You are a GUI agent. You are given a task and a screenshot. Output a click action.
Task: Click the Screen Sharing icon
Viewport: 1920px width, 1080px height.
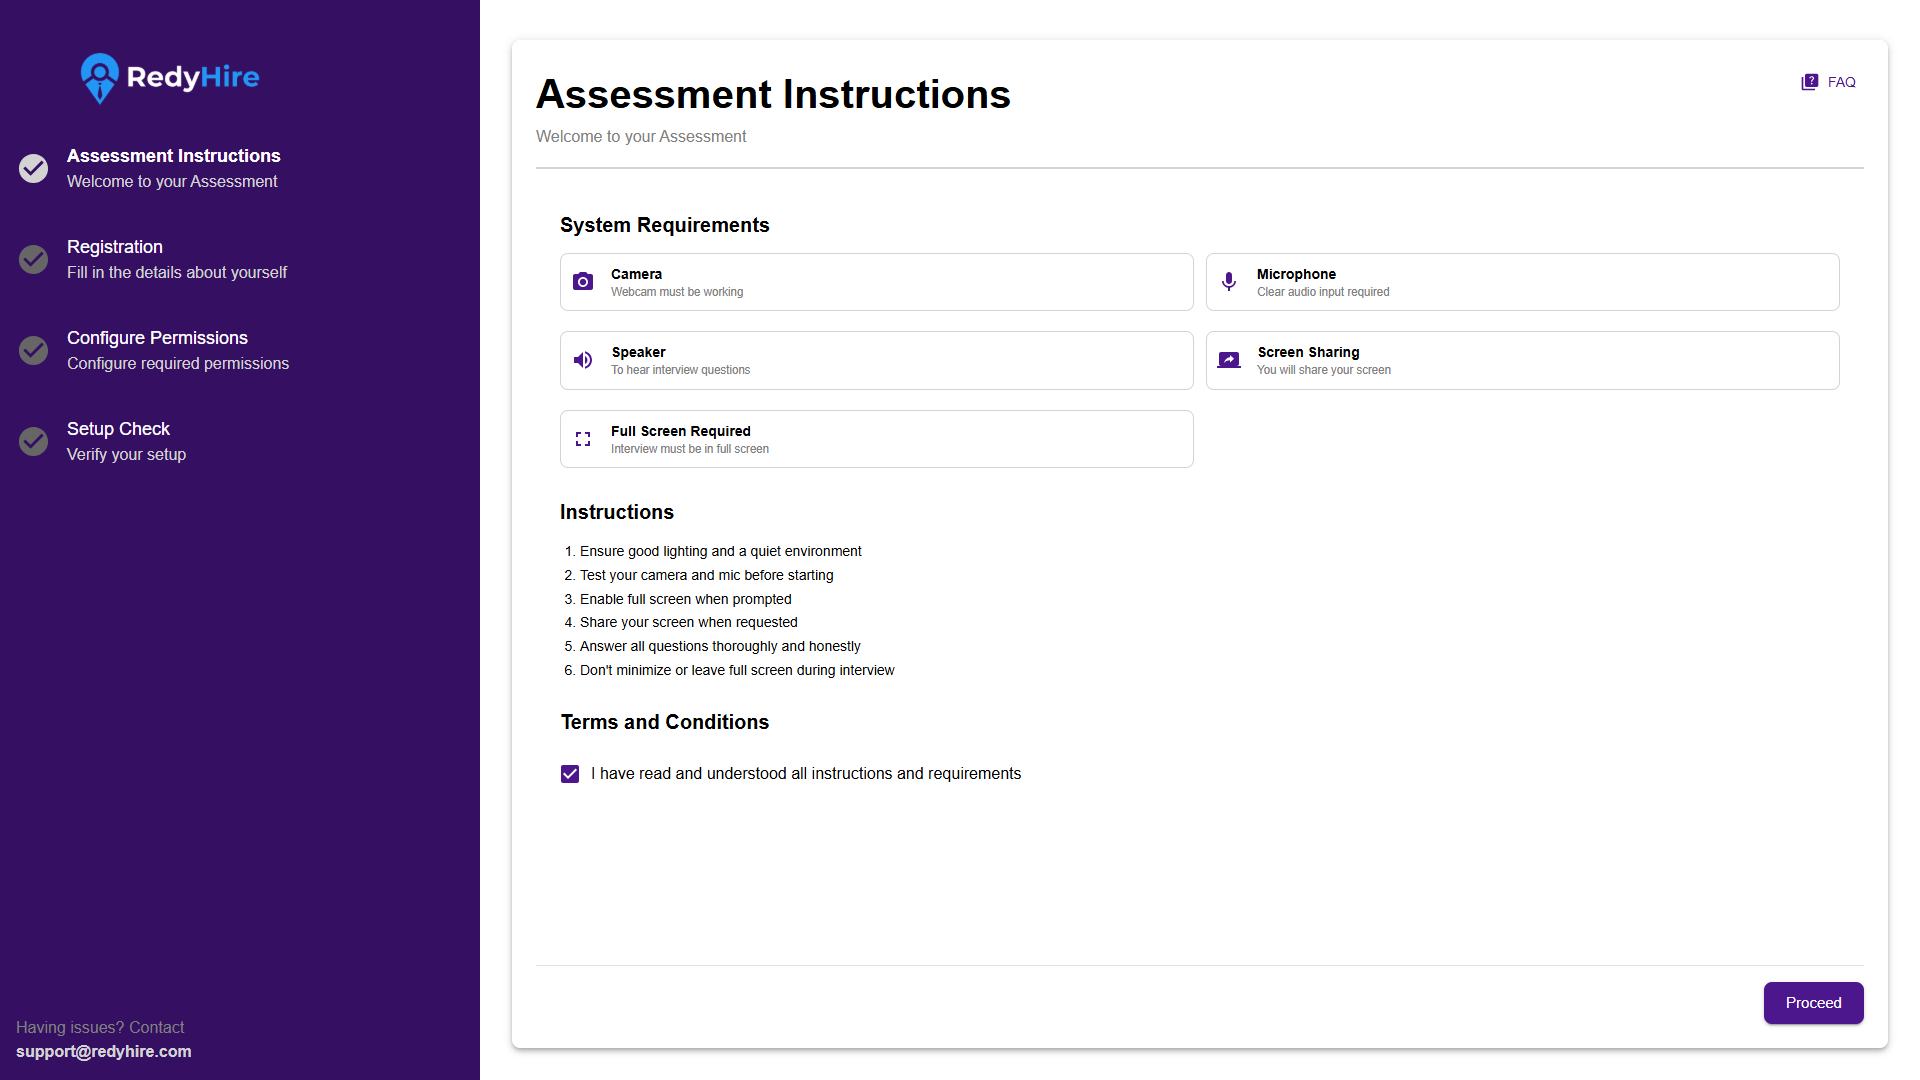pyautogui.click(x=1229, y=360)
